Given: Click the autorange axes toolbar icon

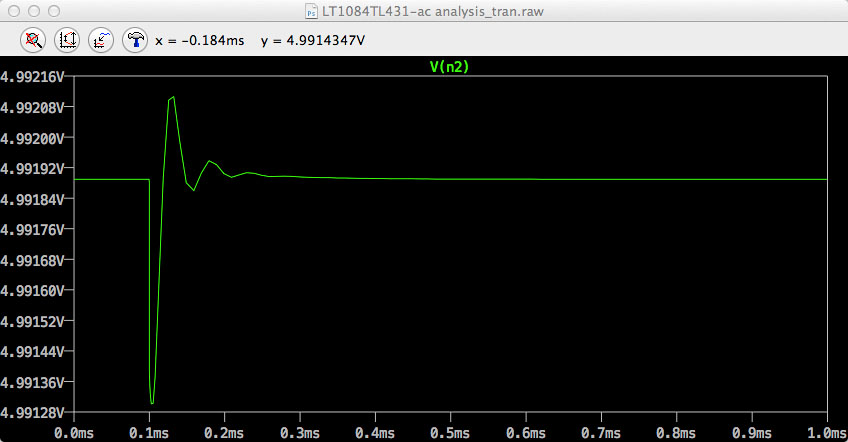Looking at the screenshot, I should [x=67, y=41].
